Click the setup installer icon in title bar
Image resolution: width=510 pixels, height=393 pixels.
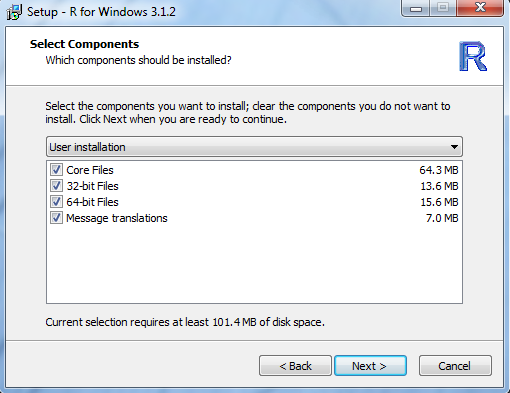point(14,12)
